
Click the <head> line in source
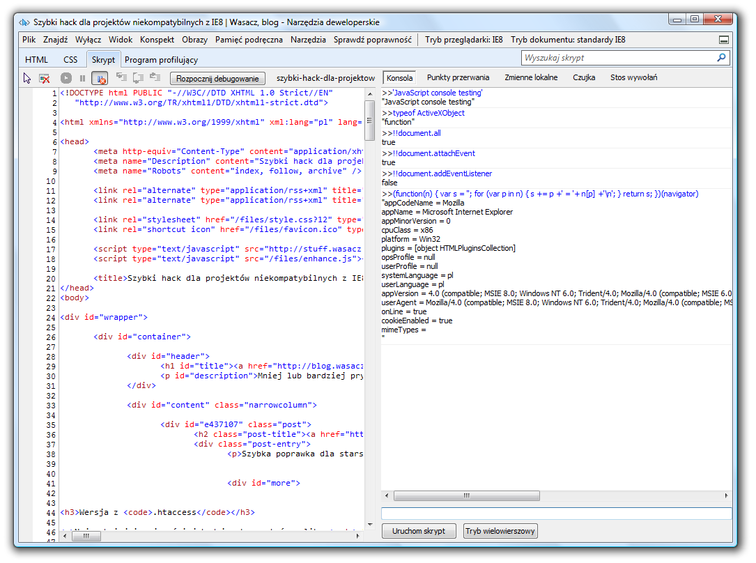[x=75, y=142]
